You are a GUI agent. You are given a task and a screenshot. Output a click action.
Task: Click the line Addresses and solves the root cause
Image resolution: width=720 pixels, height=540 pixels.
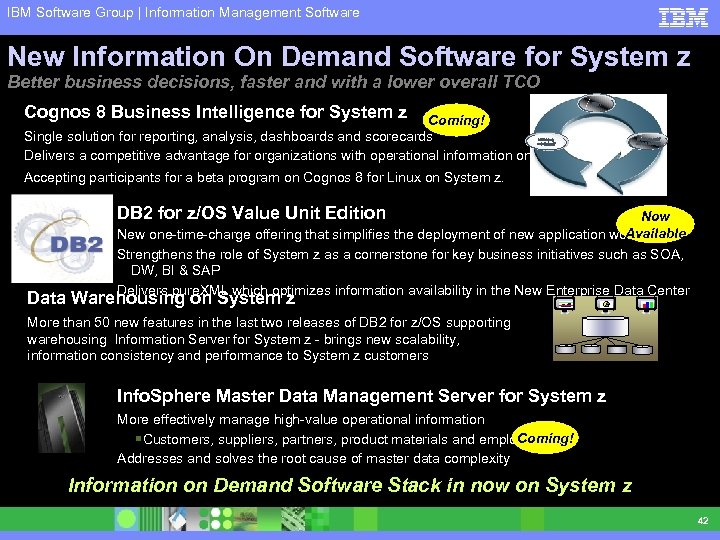313,458
